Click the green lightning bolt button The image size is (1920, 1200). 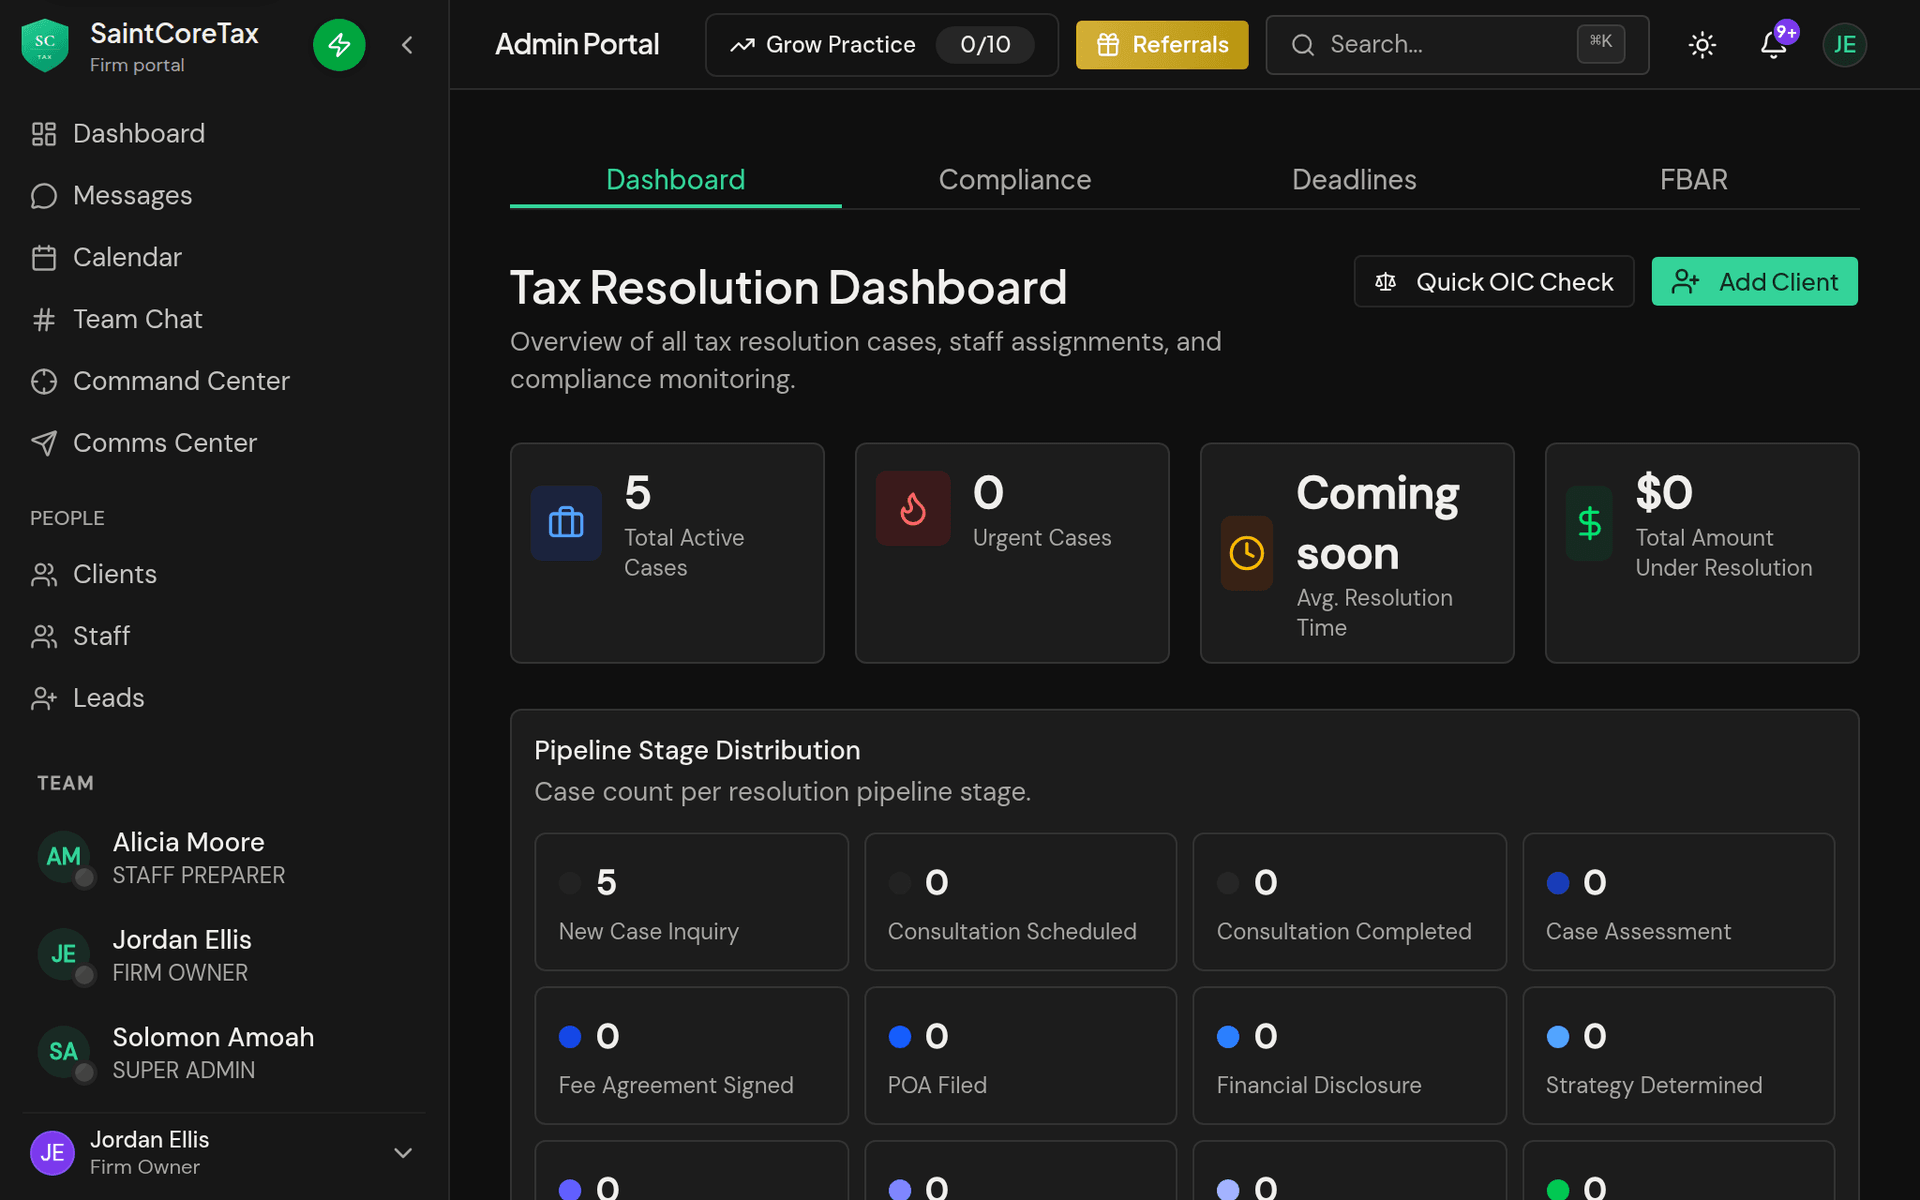click(x=339, y=45)
